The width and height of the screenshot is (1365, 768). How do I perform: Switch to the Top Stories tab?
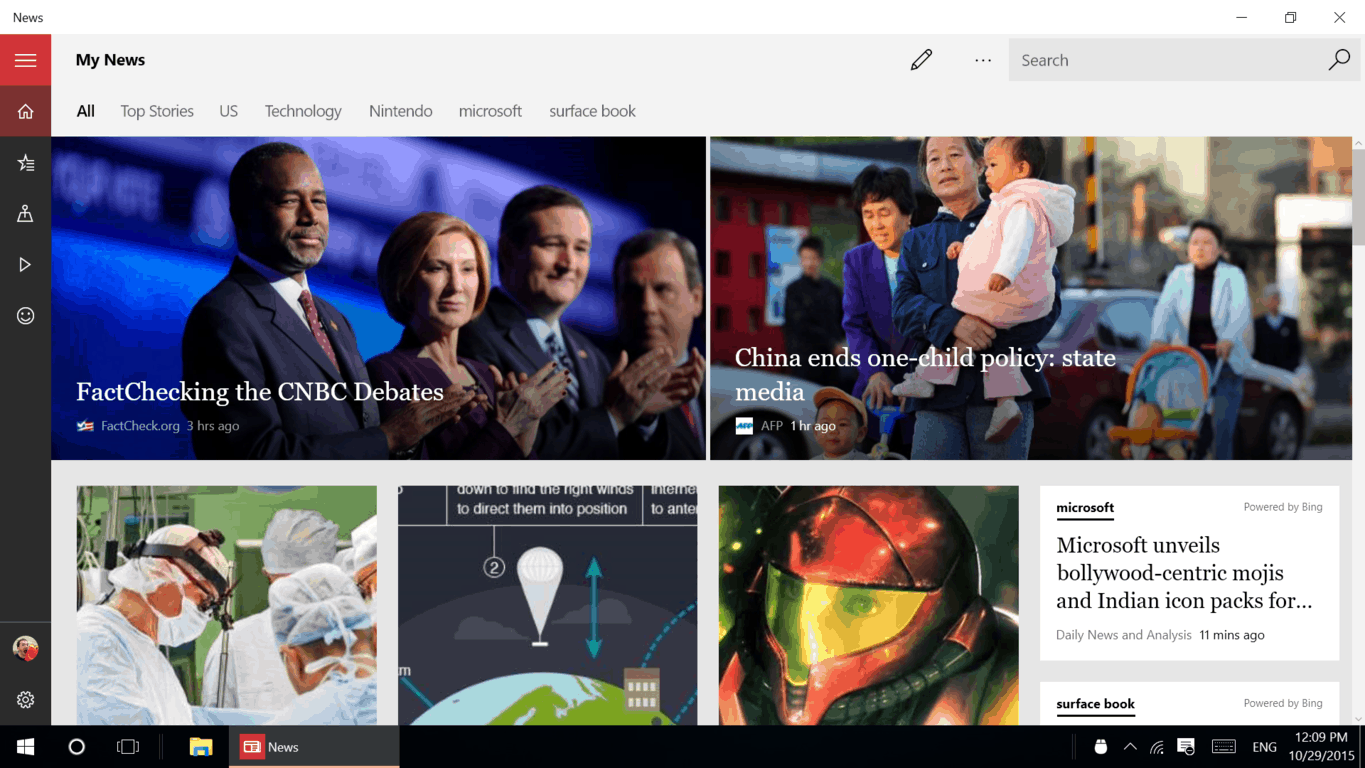[157, 111]
